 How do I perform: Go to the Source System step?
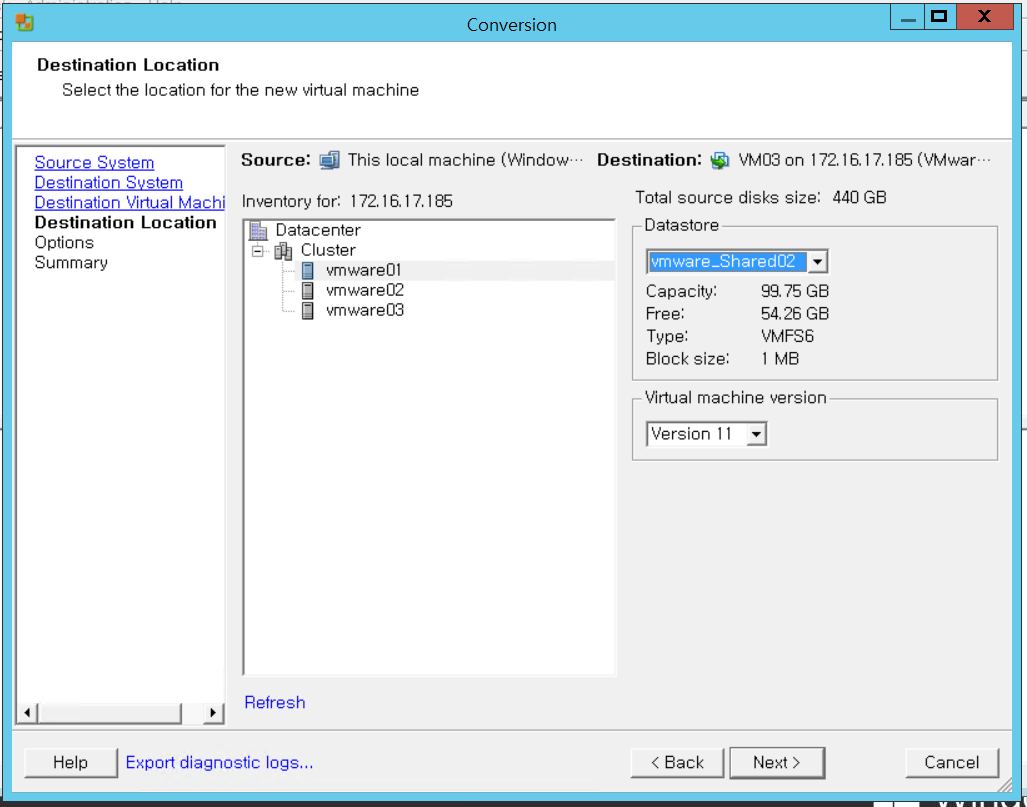94,162
